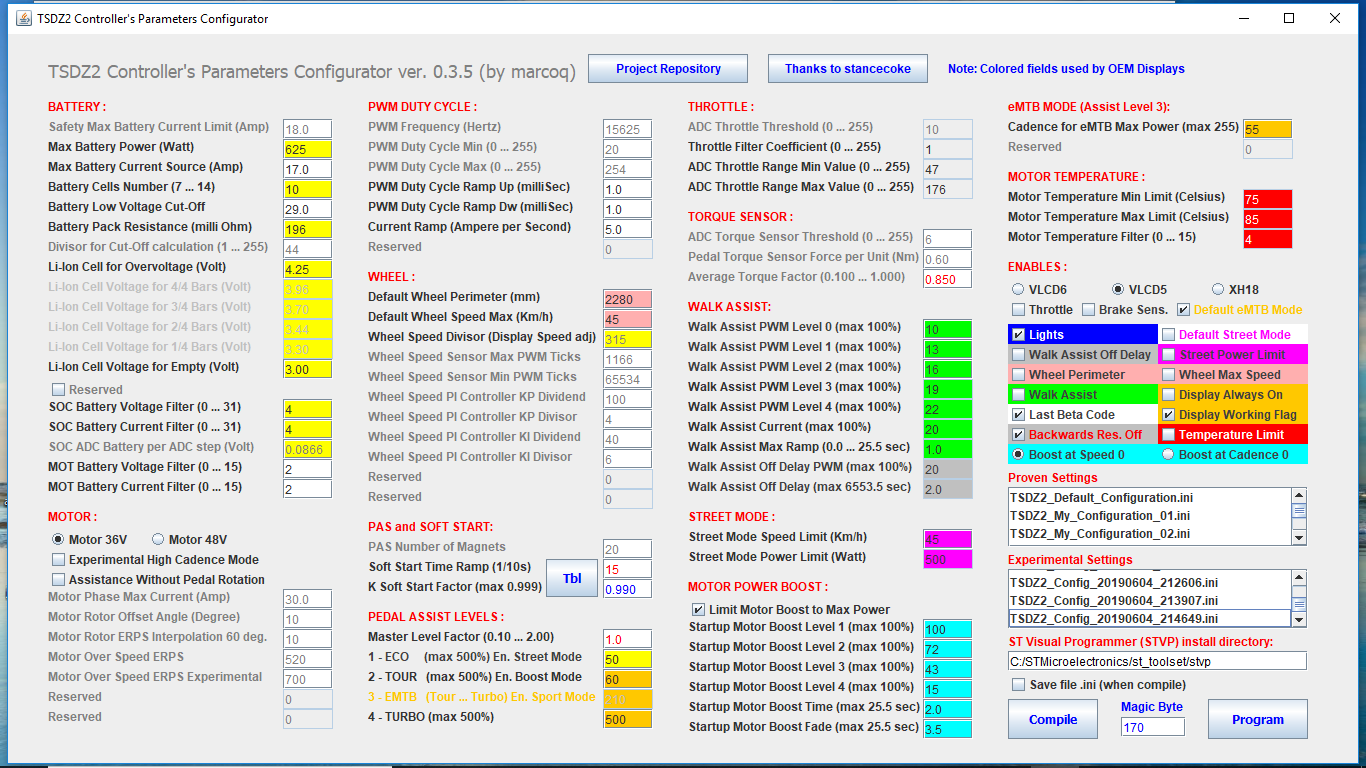Click the Thanks to stancecoke button

pos(848,69)
